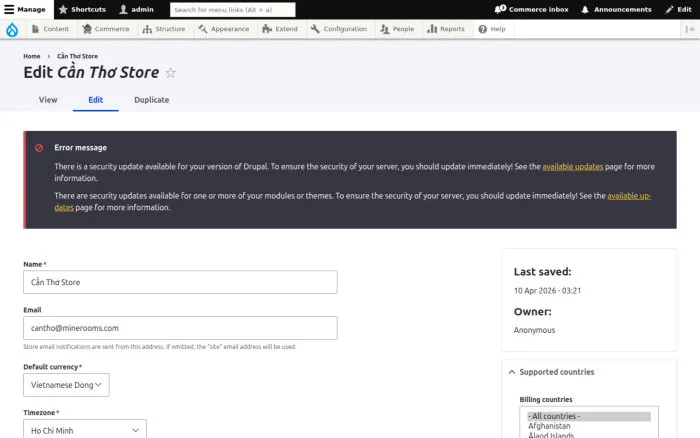Open second available updates link
This screenshot has width=700, height=438.
[x=629, y=196]
